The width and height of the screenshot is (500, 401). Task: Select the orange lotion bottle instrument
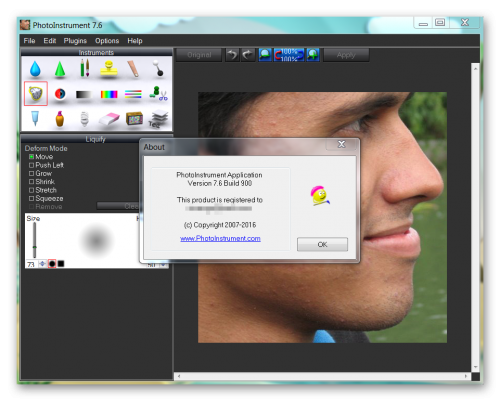pyautogui.click(x=60, y=119)
